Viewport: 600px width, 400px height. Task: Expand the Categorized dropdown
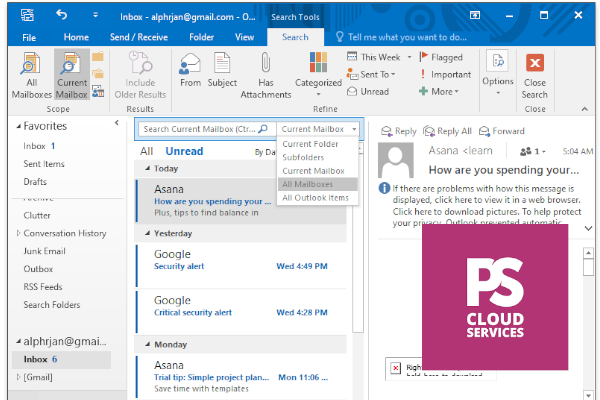pyautogui.click(x=318, y=84)
